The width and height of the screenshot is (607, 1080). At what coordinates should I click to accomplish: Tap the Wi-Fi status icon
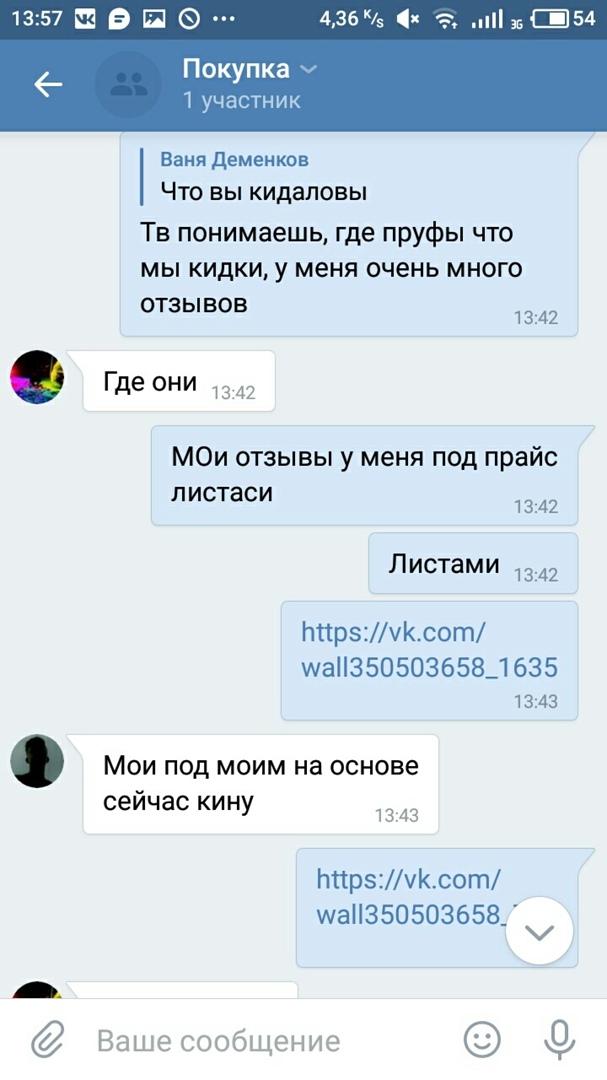(447, 20)
